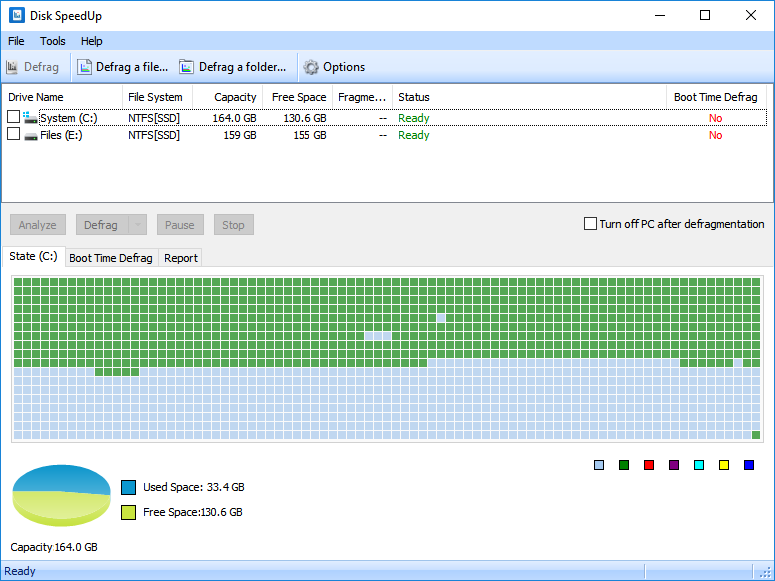
Task: Tick the System (C:) drive checkbox
Action: pos(13,117)
